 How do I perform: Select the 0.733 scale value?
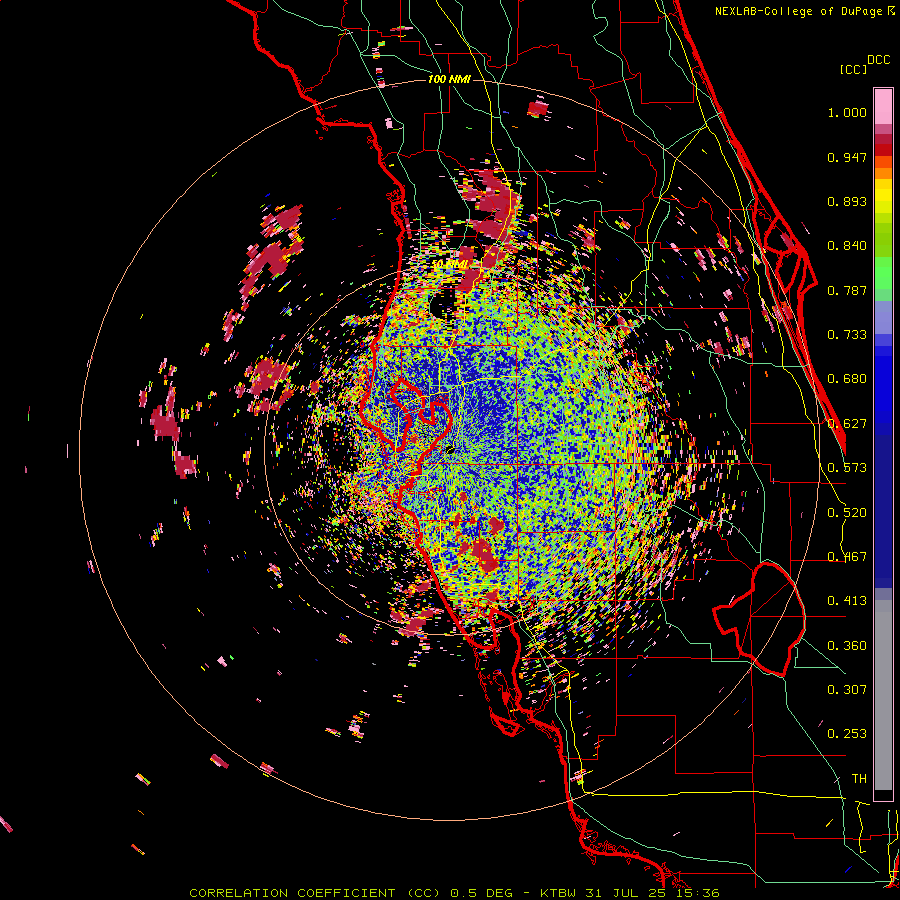tap(847, 335)
